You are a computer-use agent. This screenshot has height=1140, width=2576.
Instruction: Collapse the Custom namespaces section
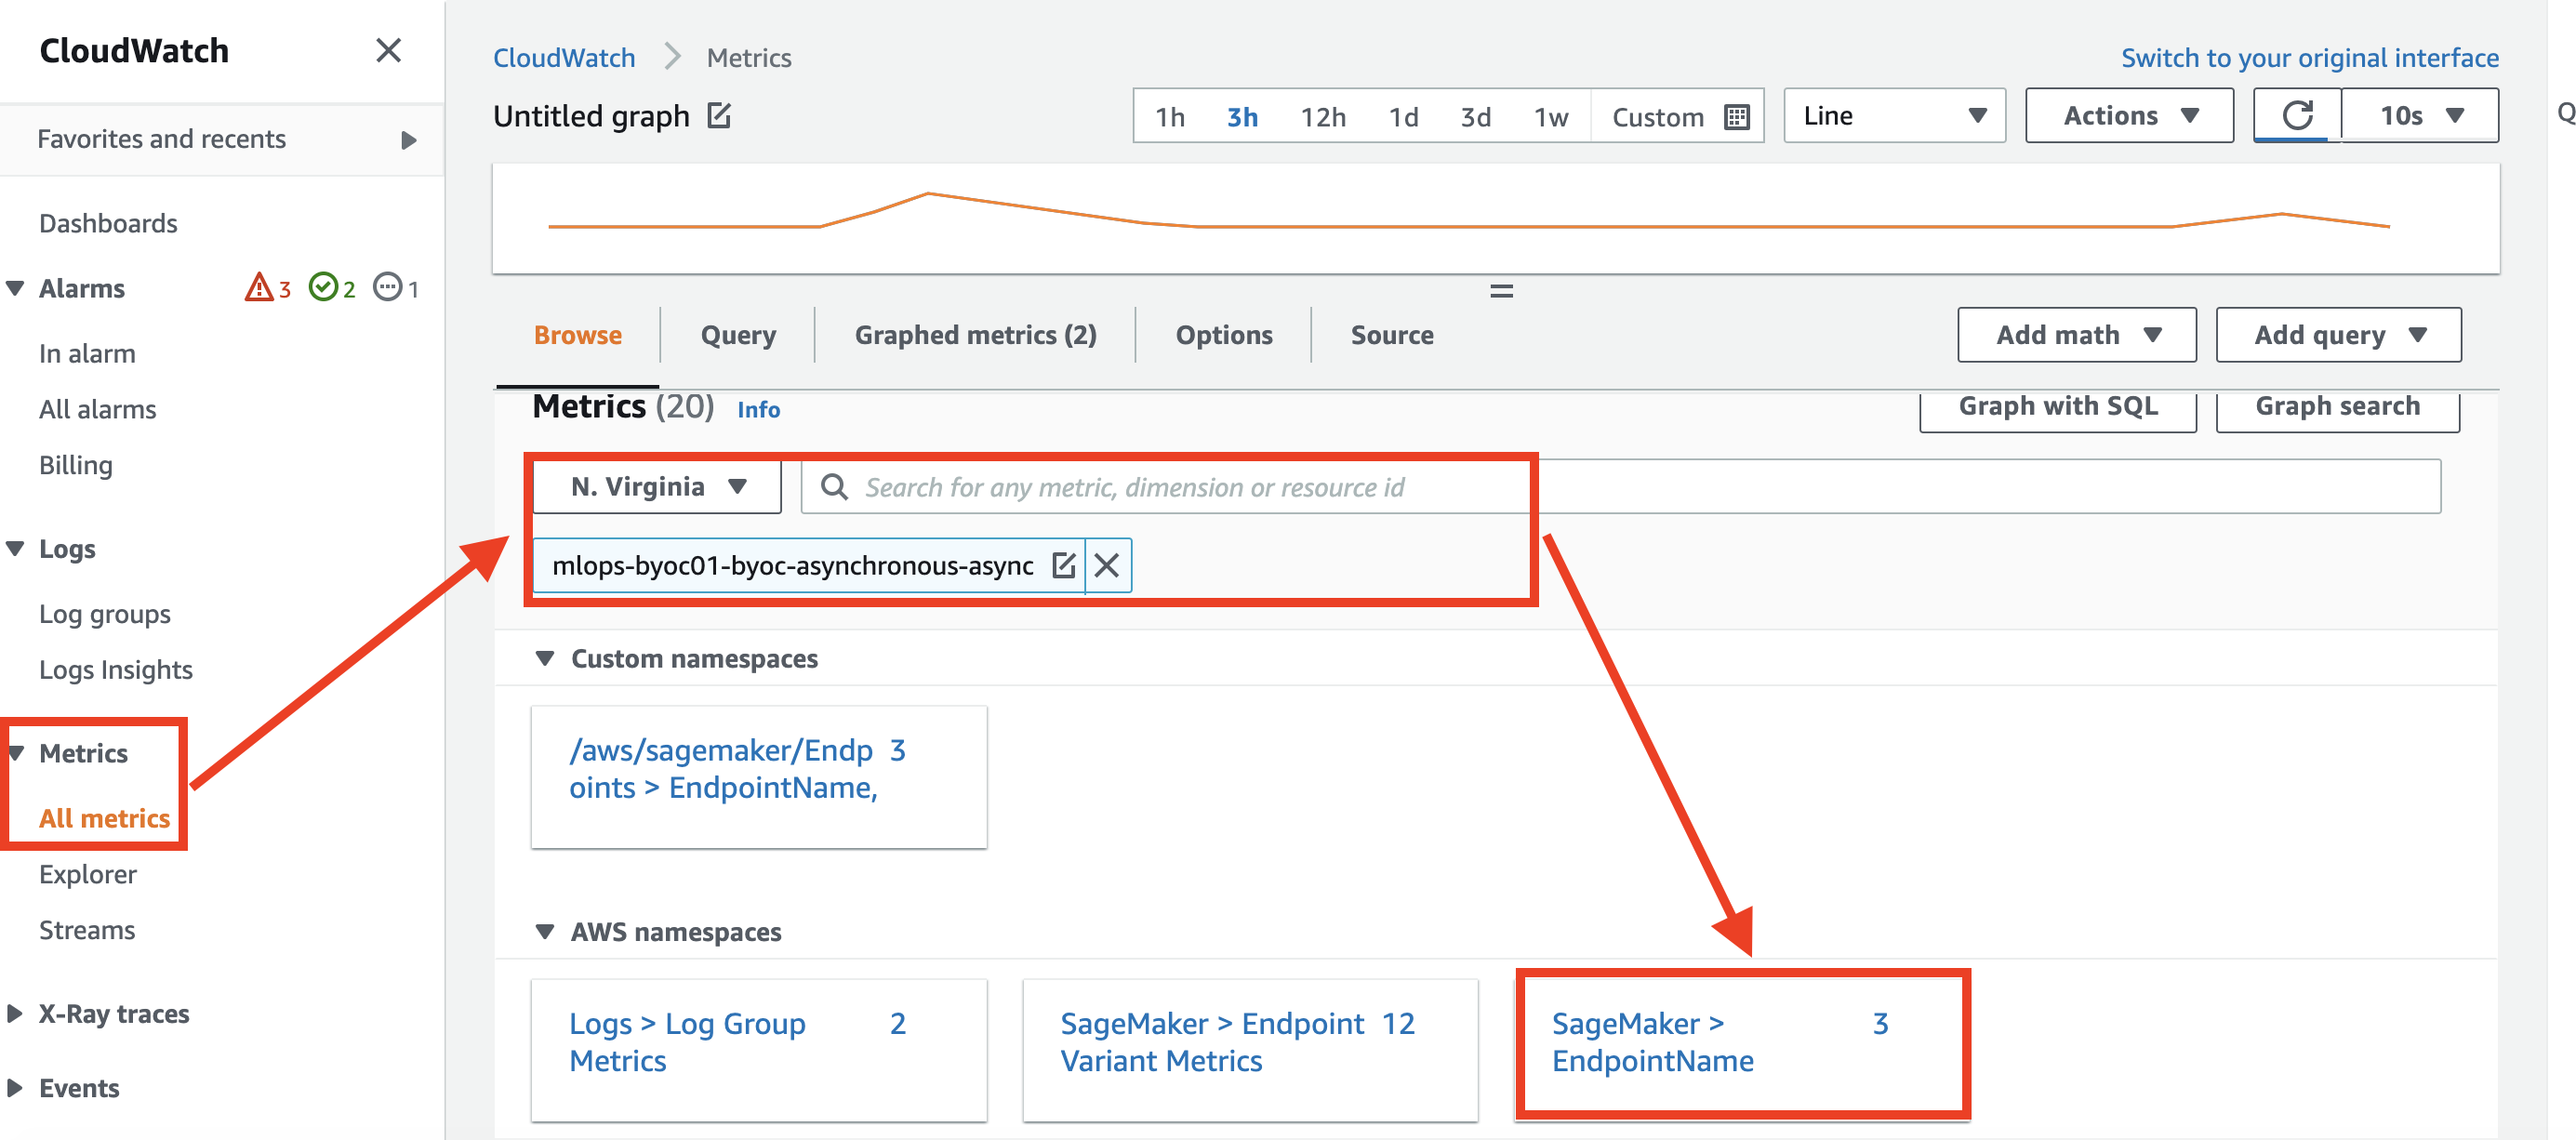(x=544, y=659)
